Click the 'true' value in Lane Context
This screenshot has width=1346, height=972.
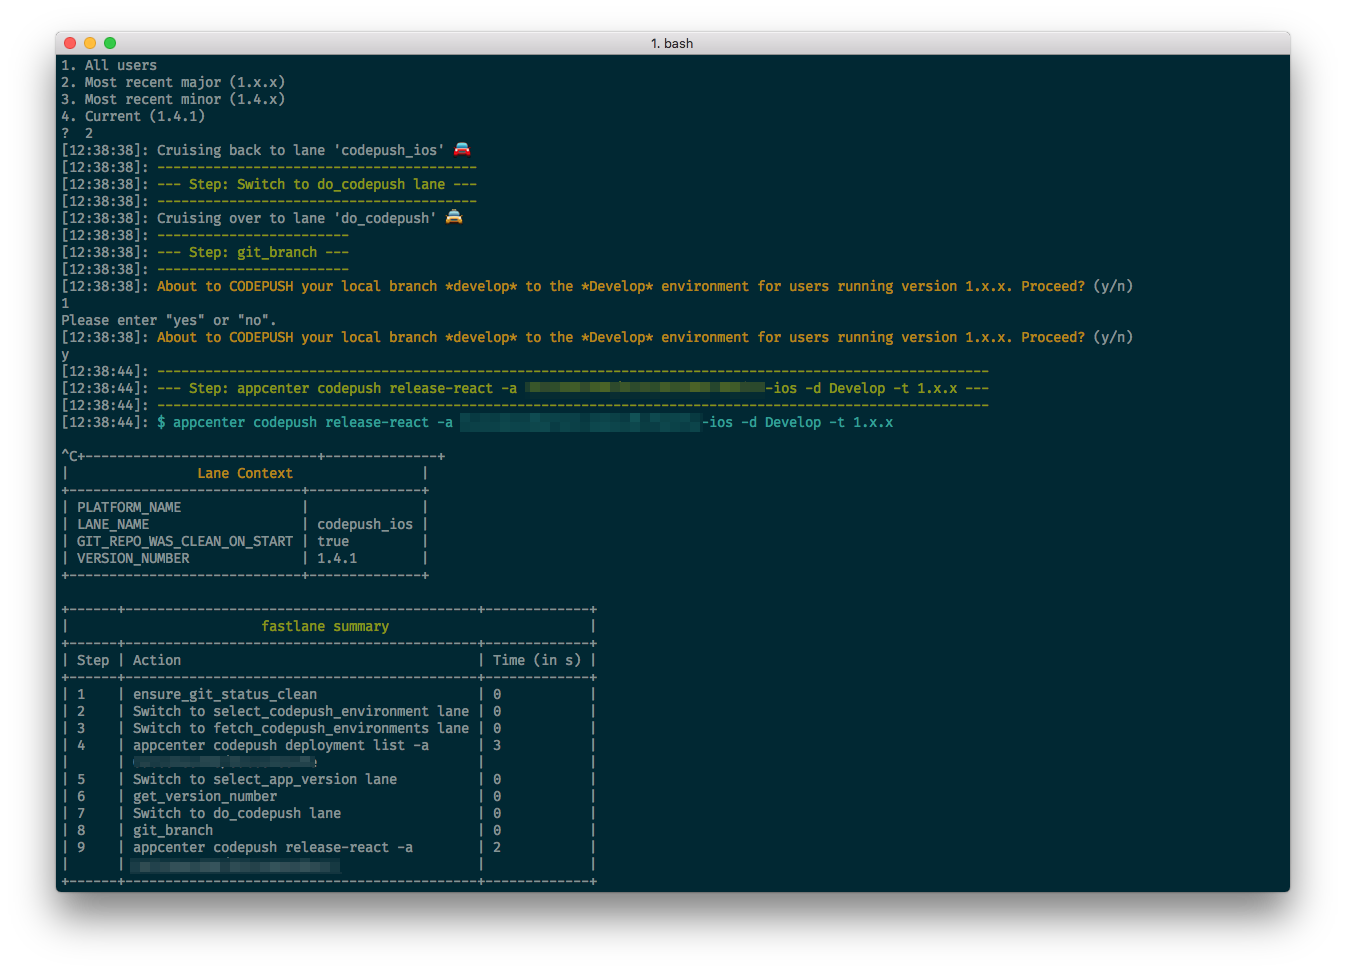(333, 541)
